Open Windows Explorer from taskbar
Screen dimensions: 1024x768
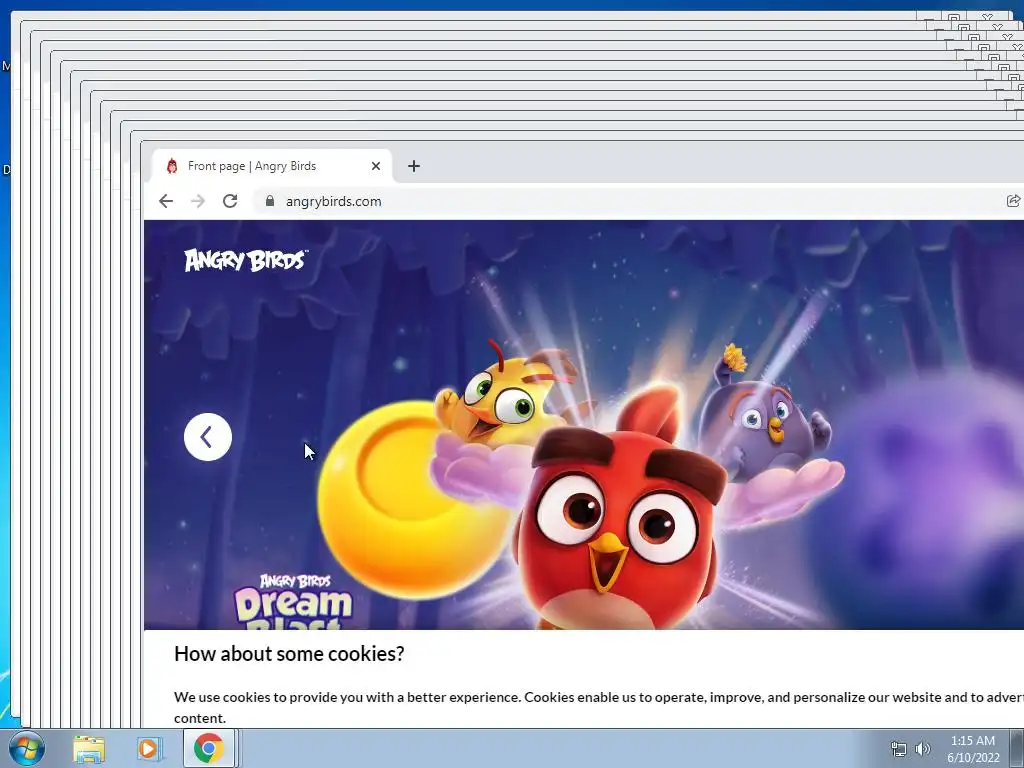(x=88, y=748)
